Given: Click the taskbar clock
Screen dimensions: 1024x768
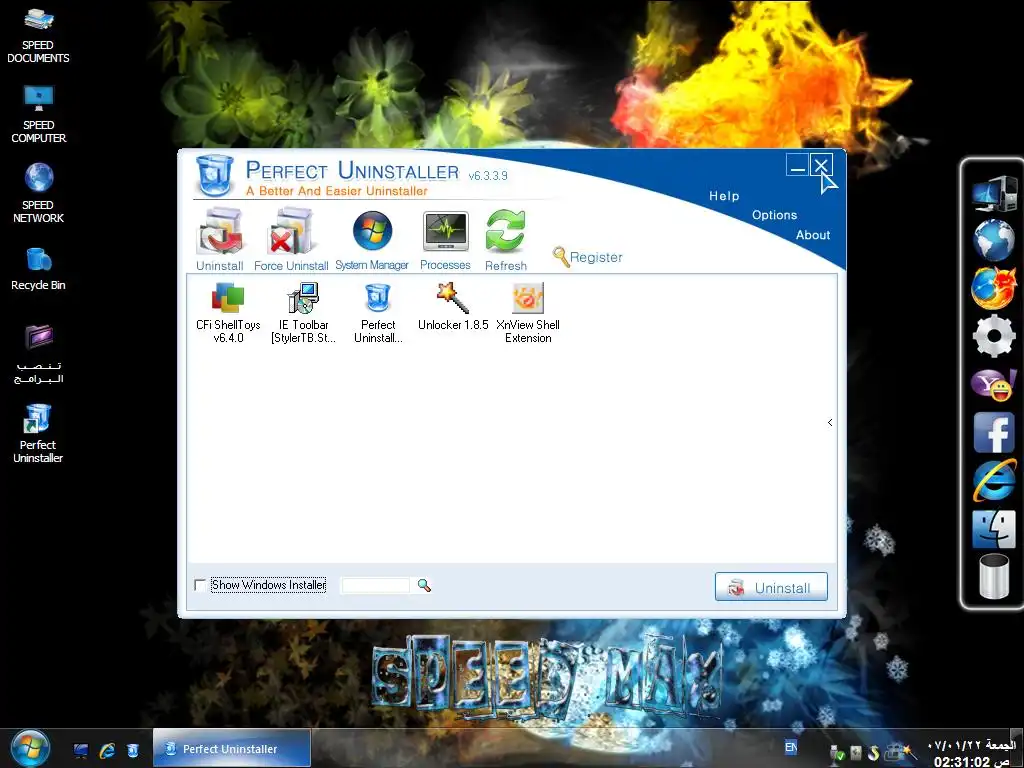Looking at the screenshot, I should 972,753.
